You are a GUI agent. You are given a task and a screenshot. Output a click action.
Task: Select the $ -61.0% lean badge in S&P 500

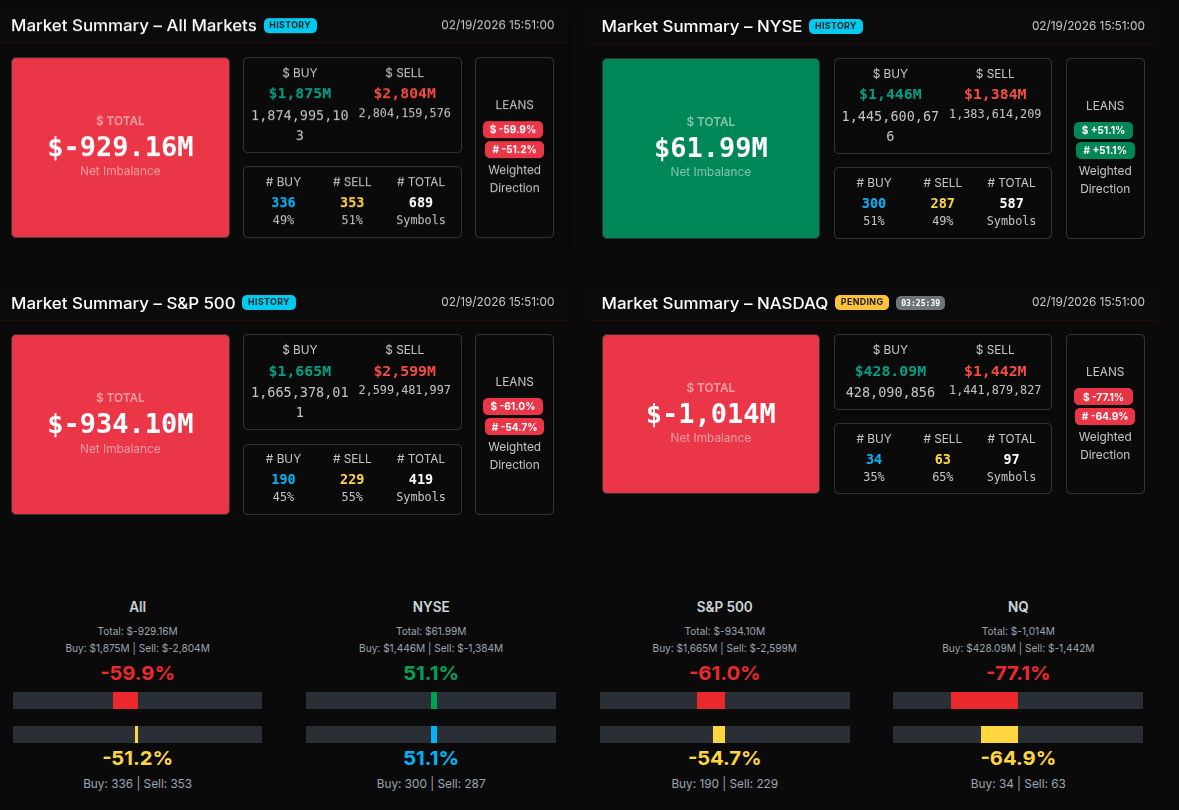tap(513, 406)
